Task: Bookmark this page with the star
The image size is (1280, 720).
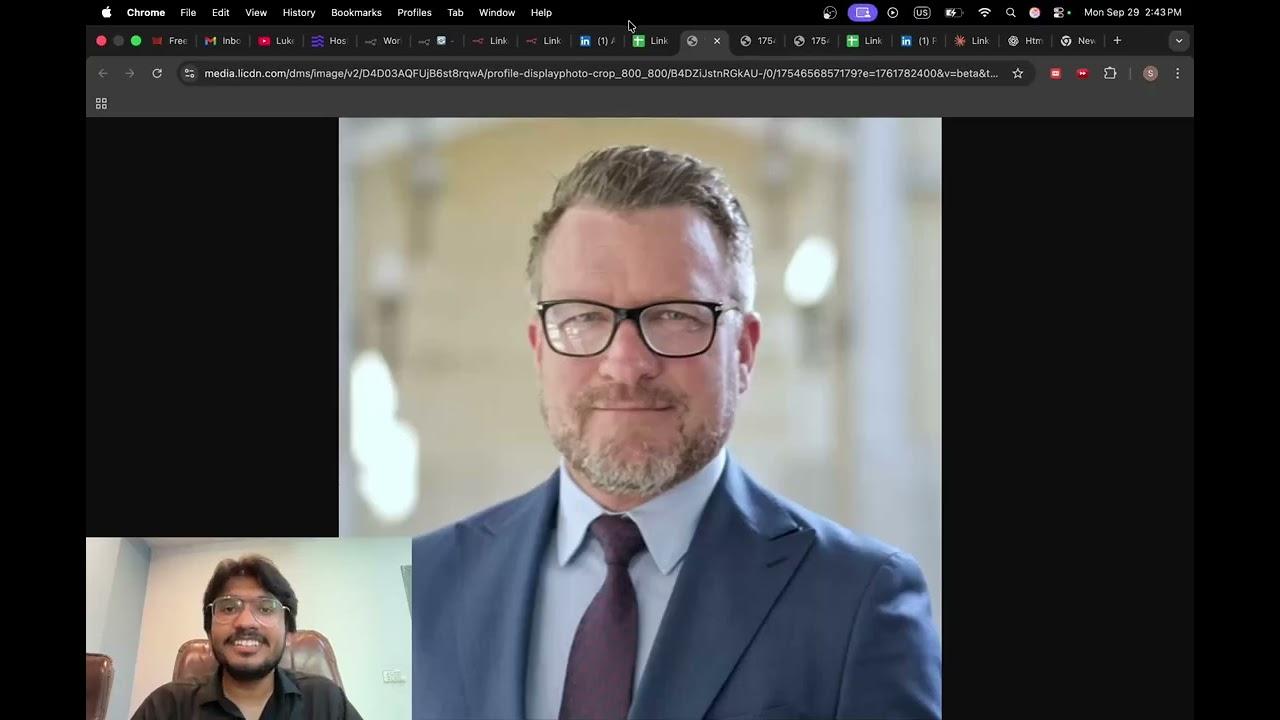Action: [1017, 73]
